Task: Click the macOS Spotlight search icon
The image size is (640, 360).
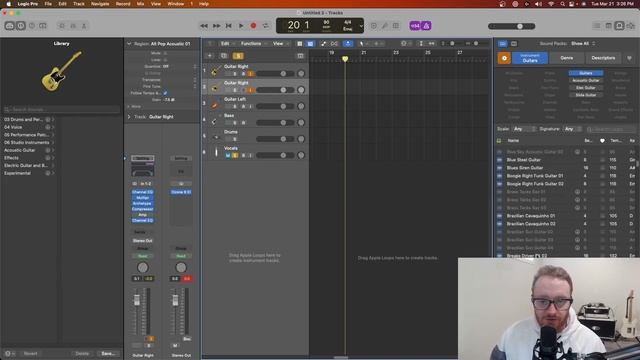Action: tap(562, 4)
